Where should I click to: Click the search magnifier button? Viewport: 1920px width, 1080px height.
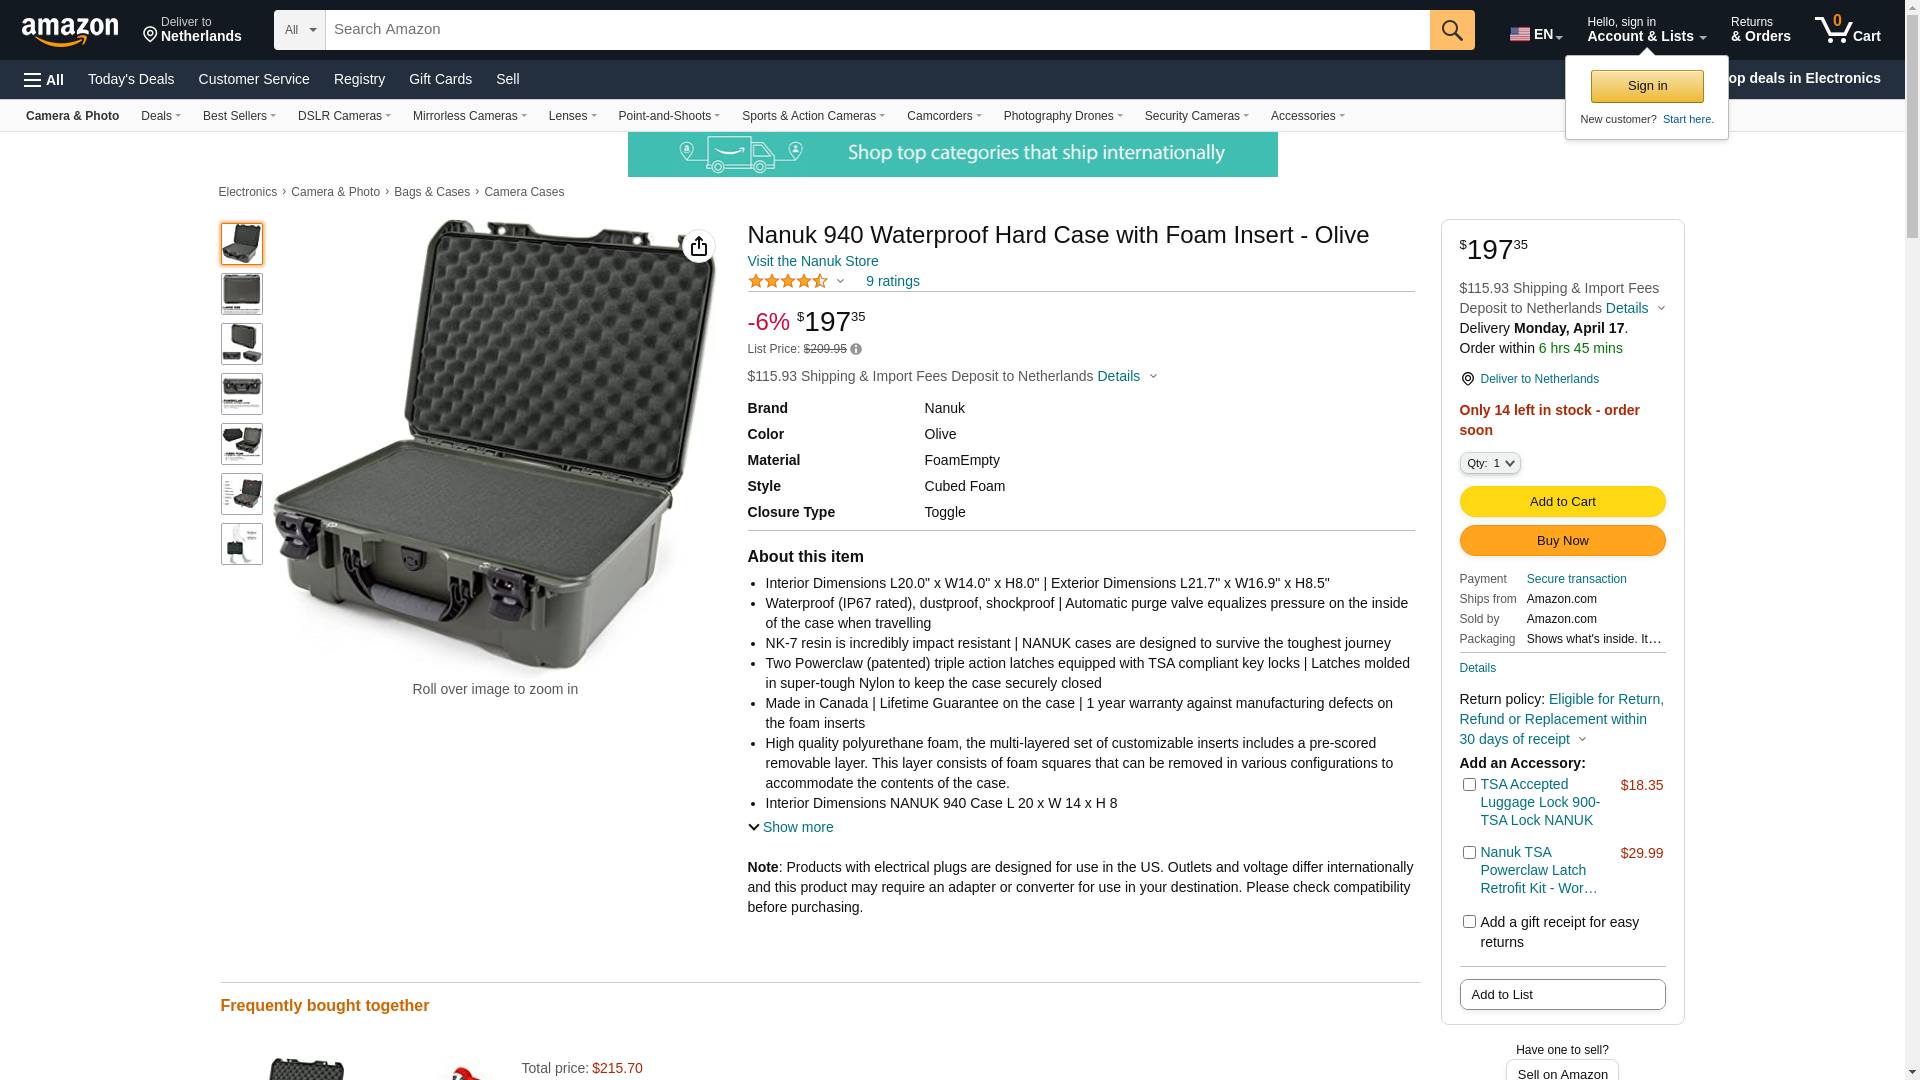pyautogui.click(x=1452, y=30)
